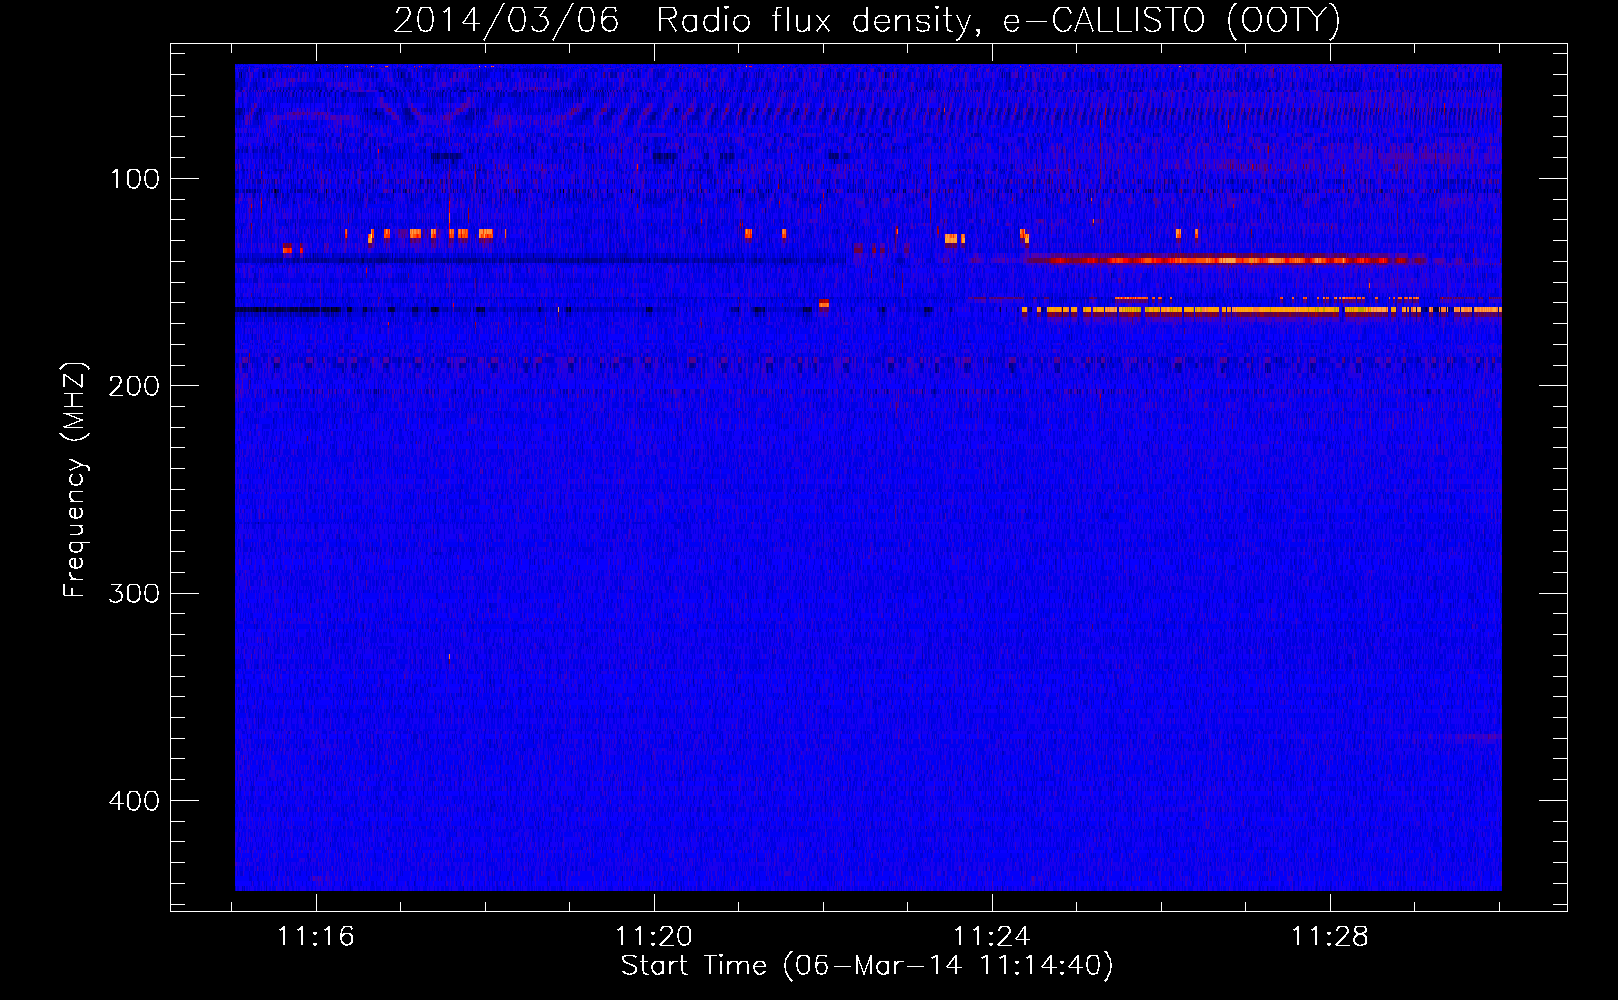1618x1000 pixels.
Task: Click the 11:24 time tick label
Action: point(992,937)
